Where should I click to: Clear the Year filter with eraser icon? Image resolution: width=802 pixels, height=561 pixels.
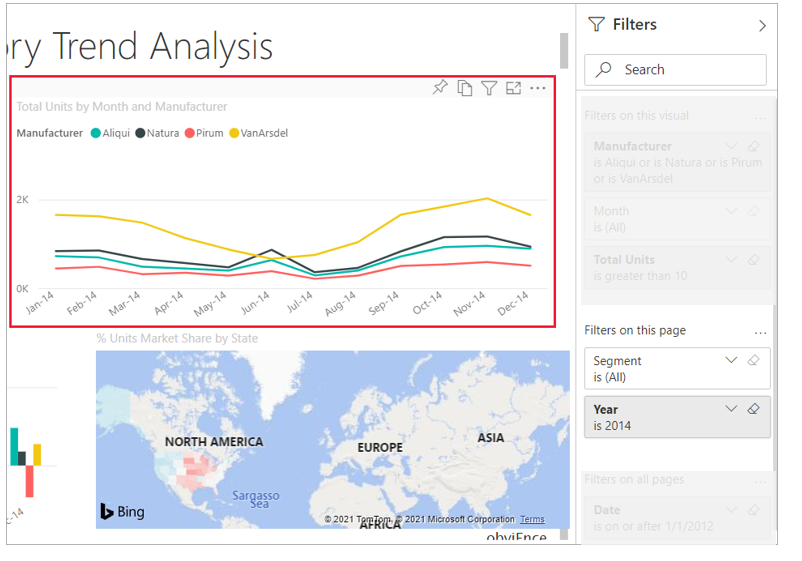tap(754, 409)
